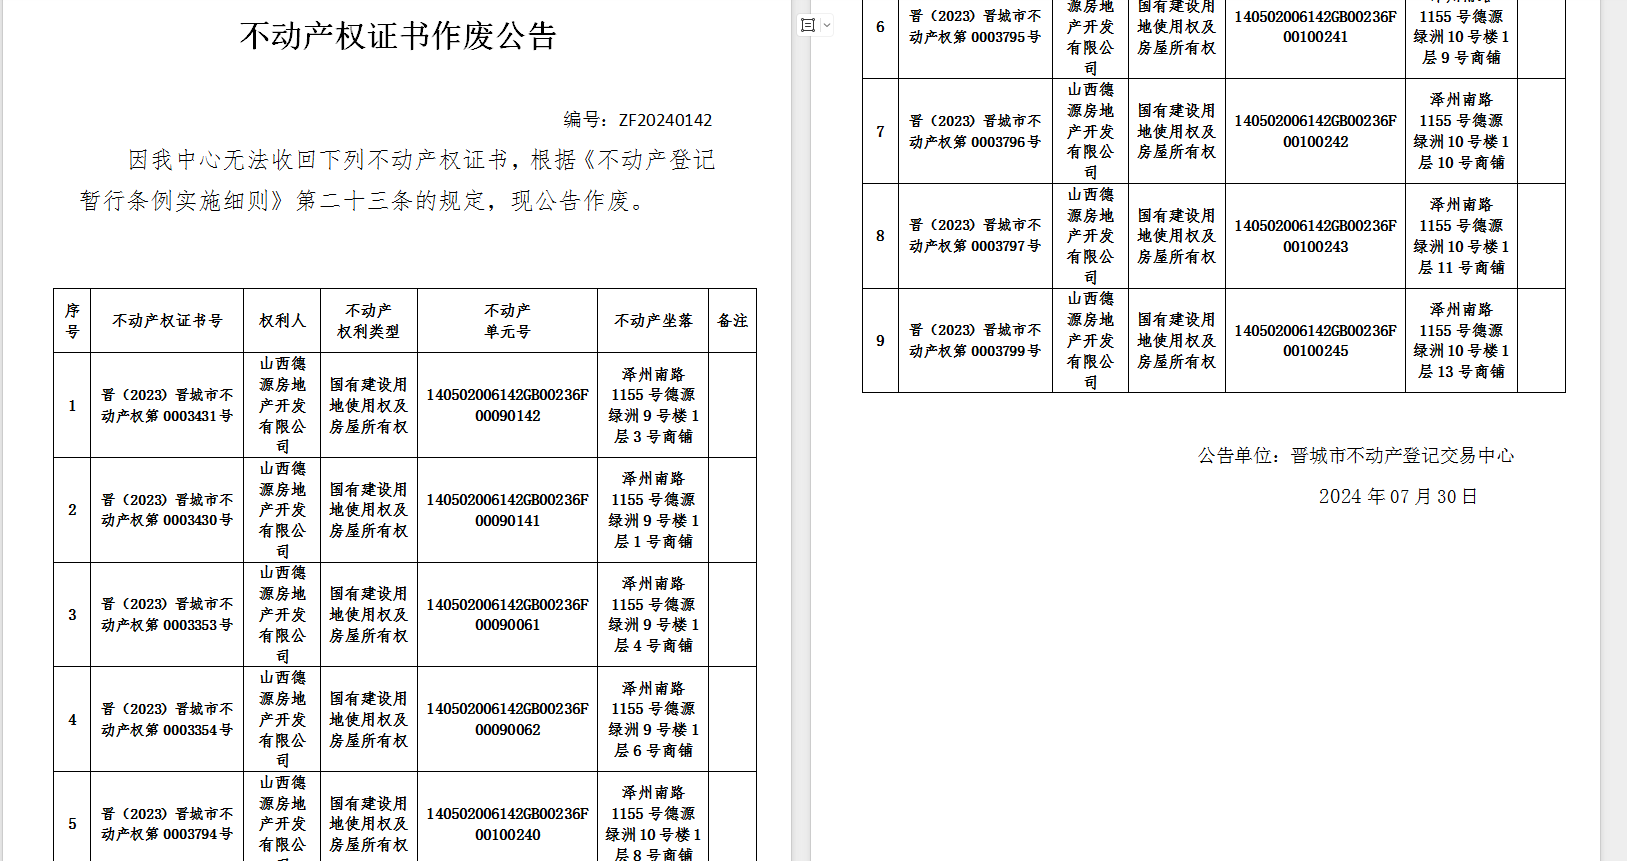Select certificate number 不动产权第 0003795 号
The image size is (1627, 861).
(x=975, y=37)
